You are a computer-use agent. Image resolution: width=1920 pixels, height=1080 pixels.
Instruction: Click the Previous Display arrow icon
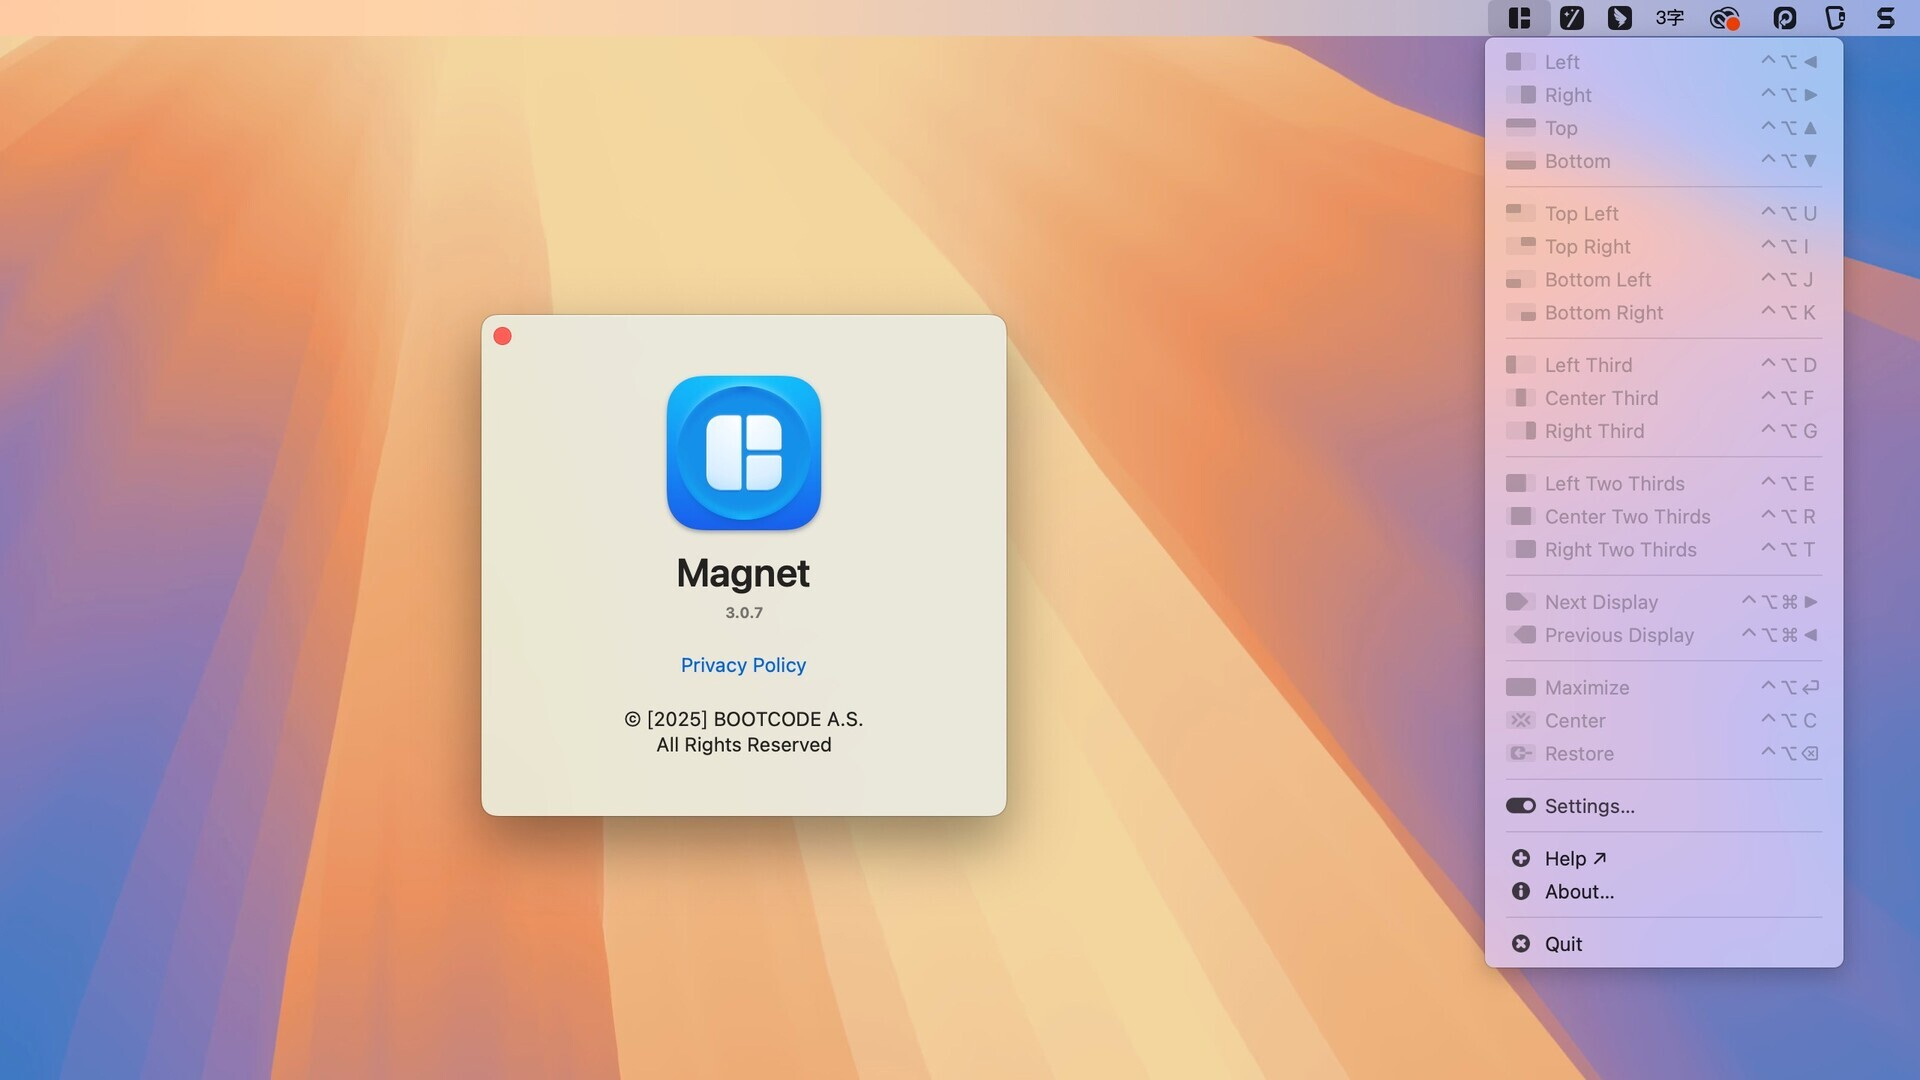click(1520, 635)
